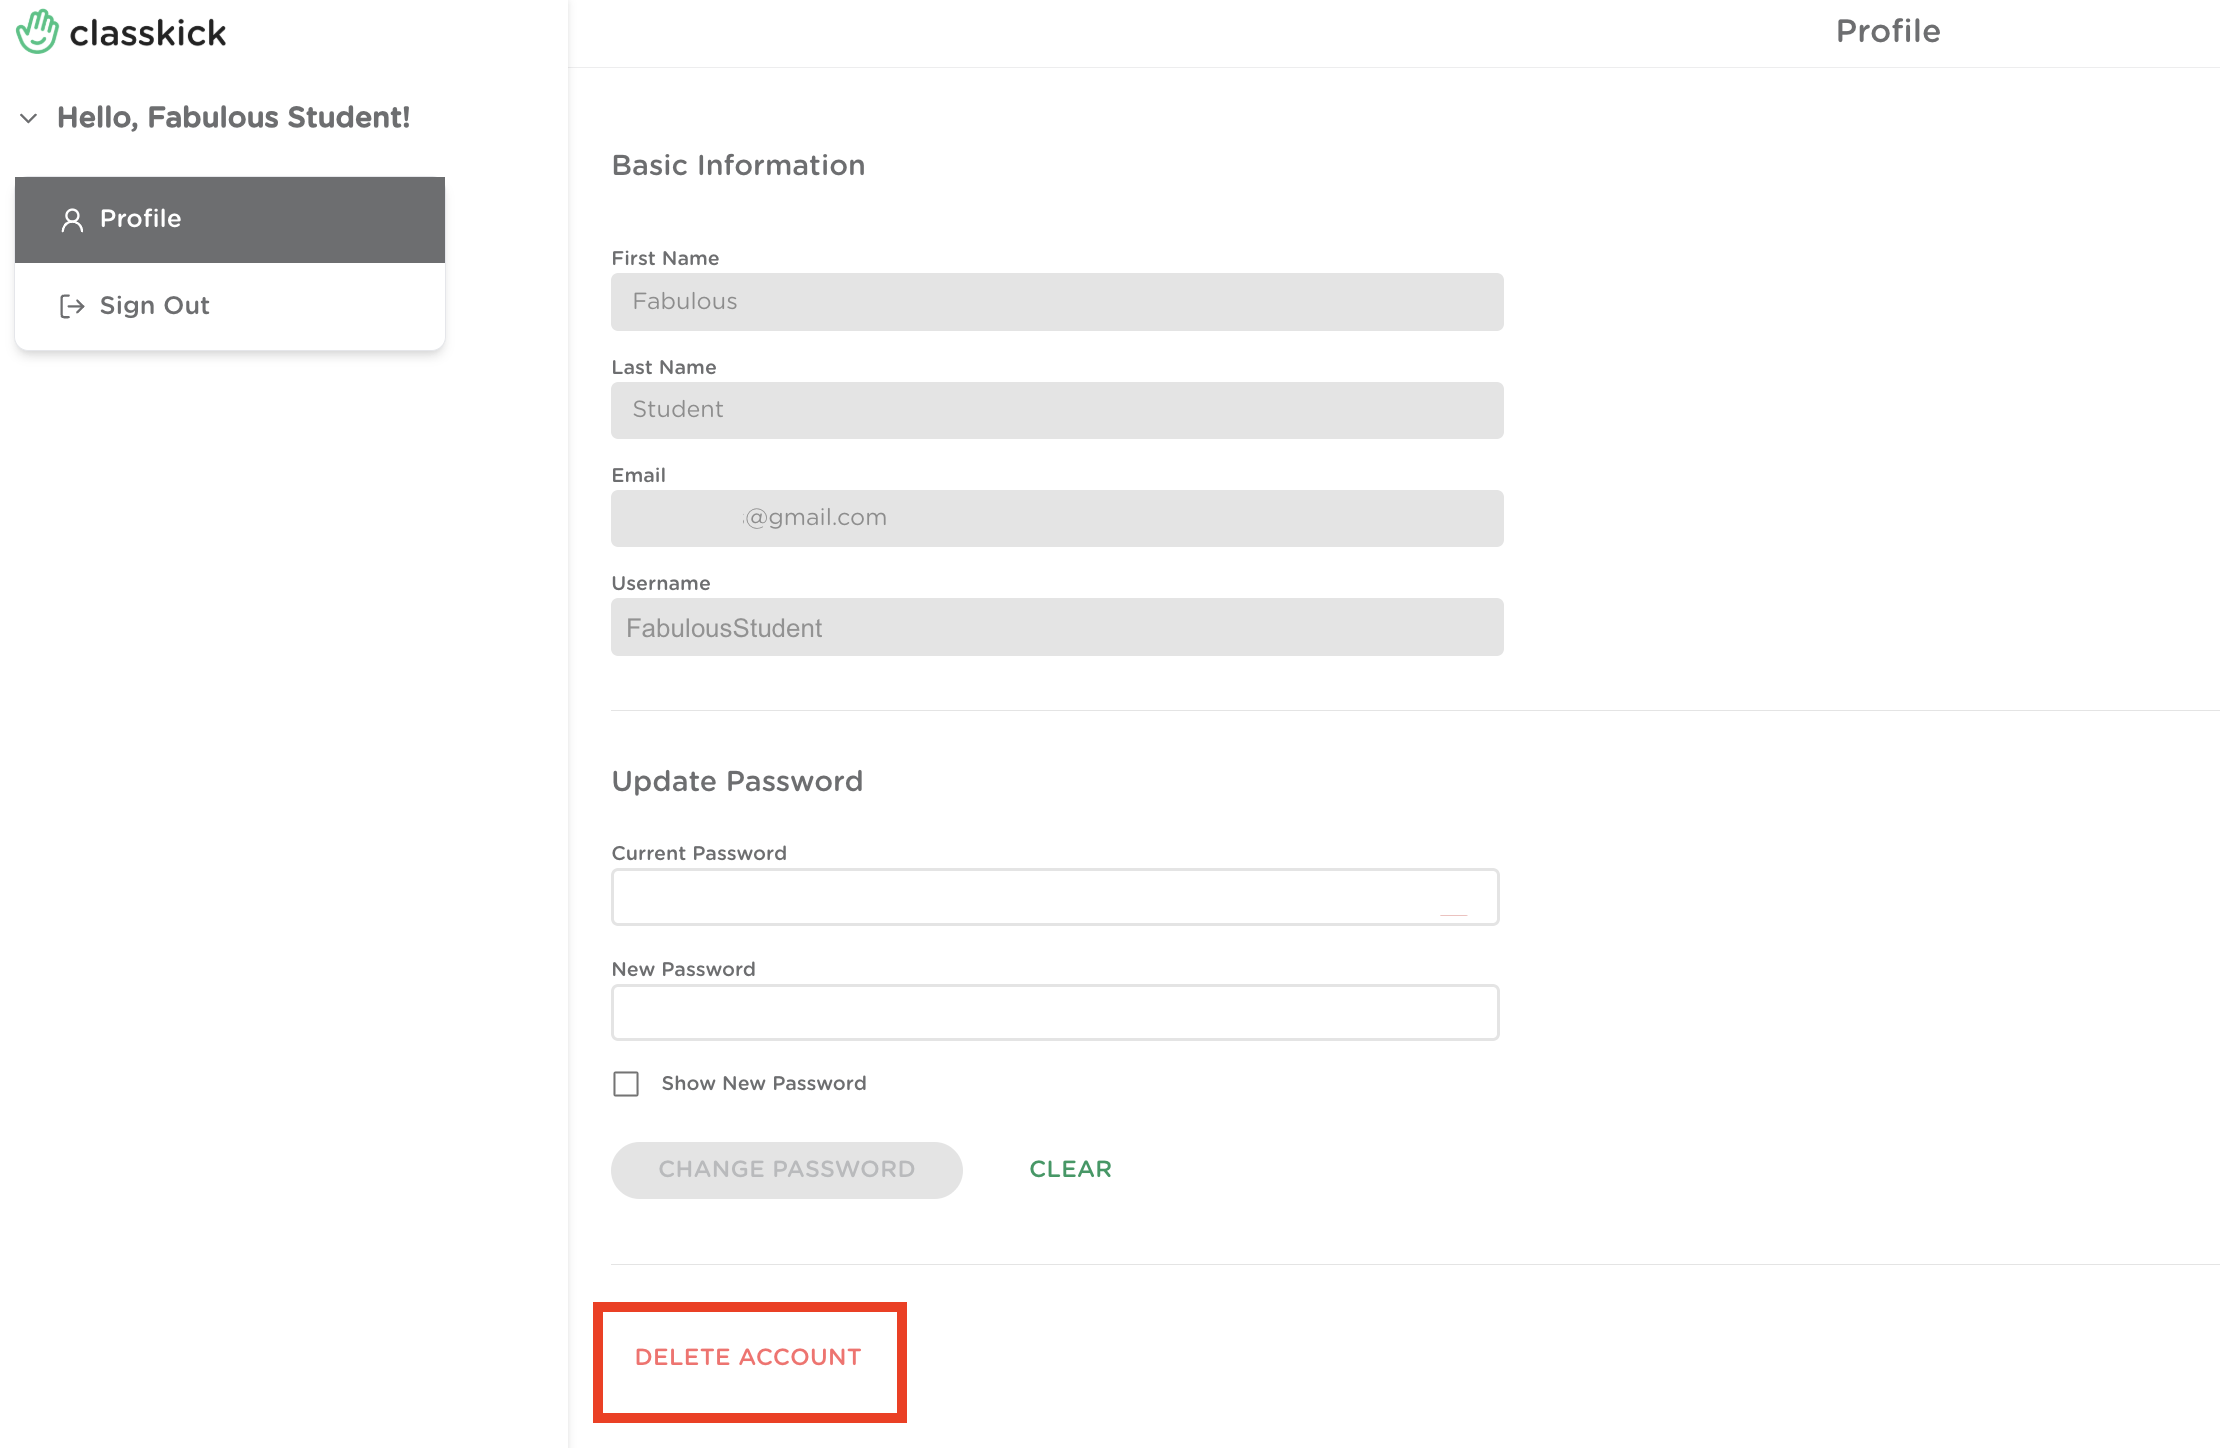Click the Profile page title
This screenshot has width=2220, height=1448.
[x=1888, y=32]
